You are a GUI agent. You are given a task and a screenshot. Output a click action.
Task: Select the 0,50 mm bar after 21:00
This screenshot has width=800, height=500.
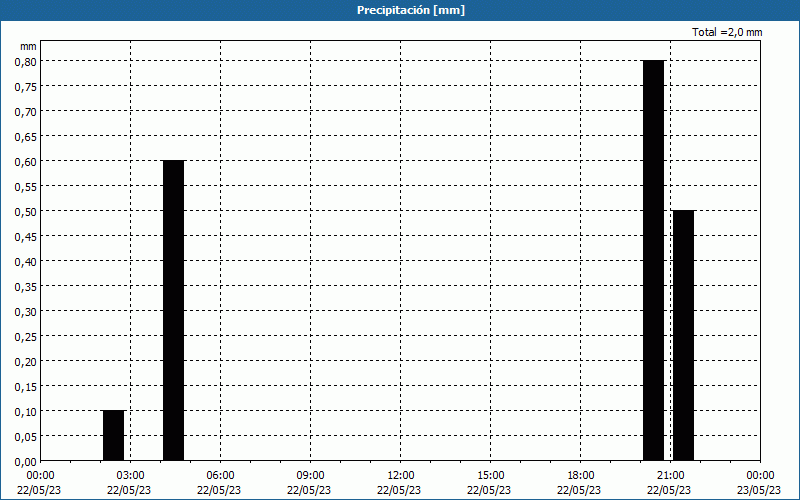coord(684,335)
